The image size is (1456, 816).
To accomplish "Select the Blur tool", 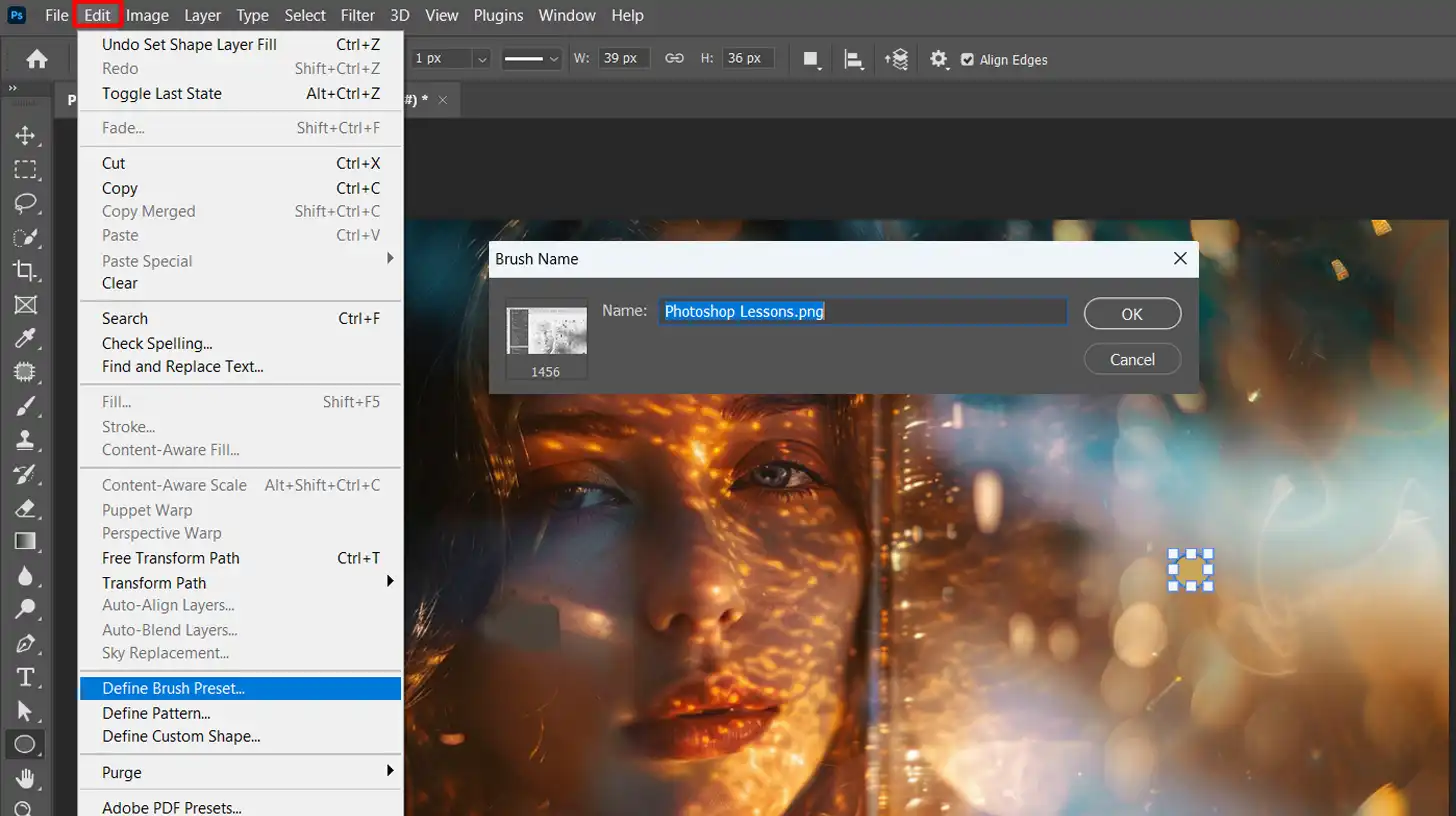I will tap(25, 576).
